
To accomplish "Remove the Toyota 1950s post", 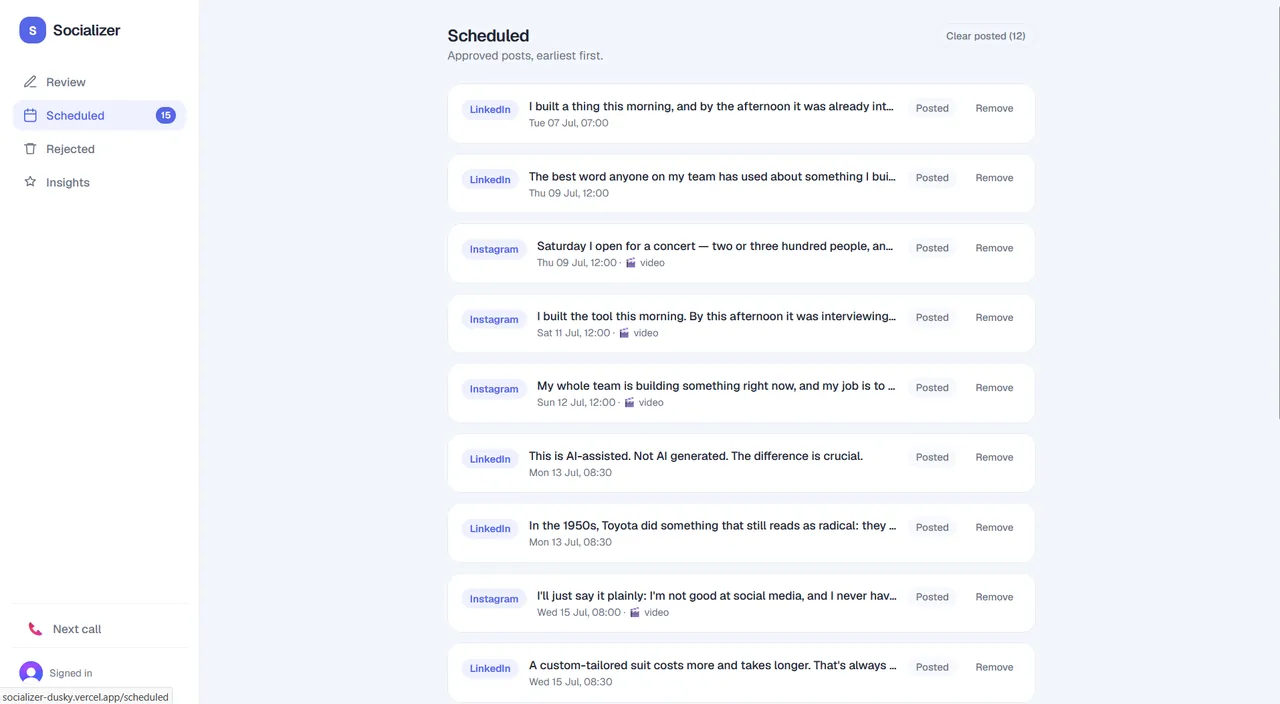I will pos(994,527).
